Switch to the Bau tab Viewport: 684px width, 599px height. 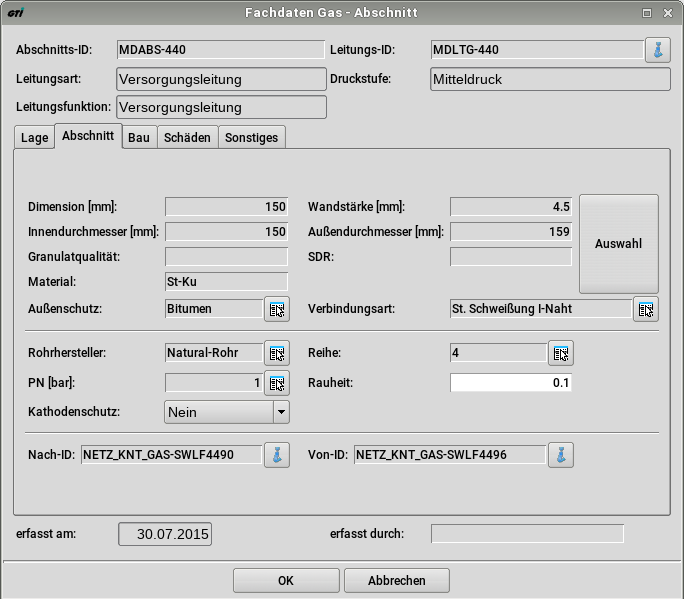tap(139, 138)
